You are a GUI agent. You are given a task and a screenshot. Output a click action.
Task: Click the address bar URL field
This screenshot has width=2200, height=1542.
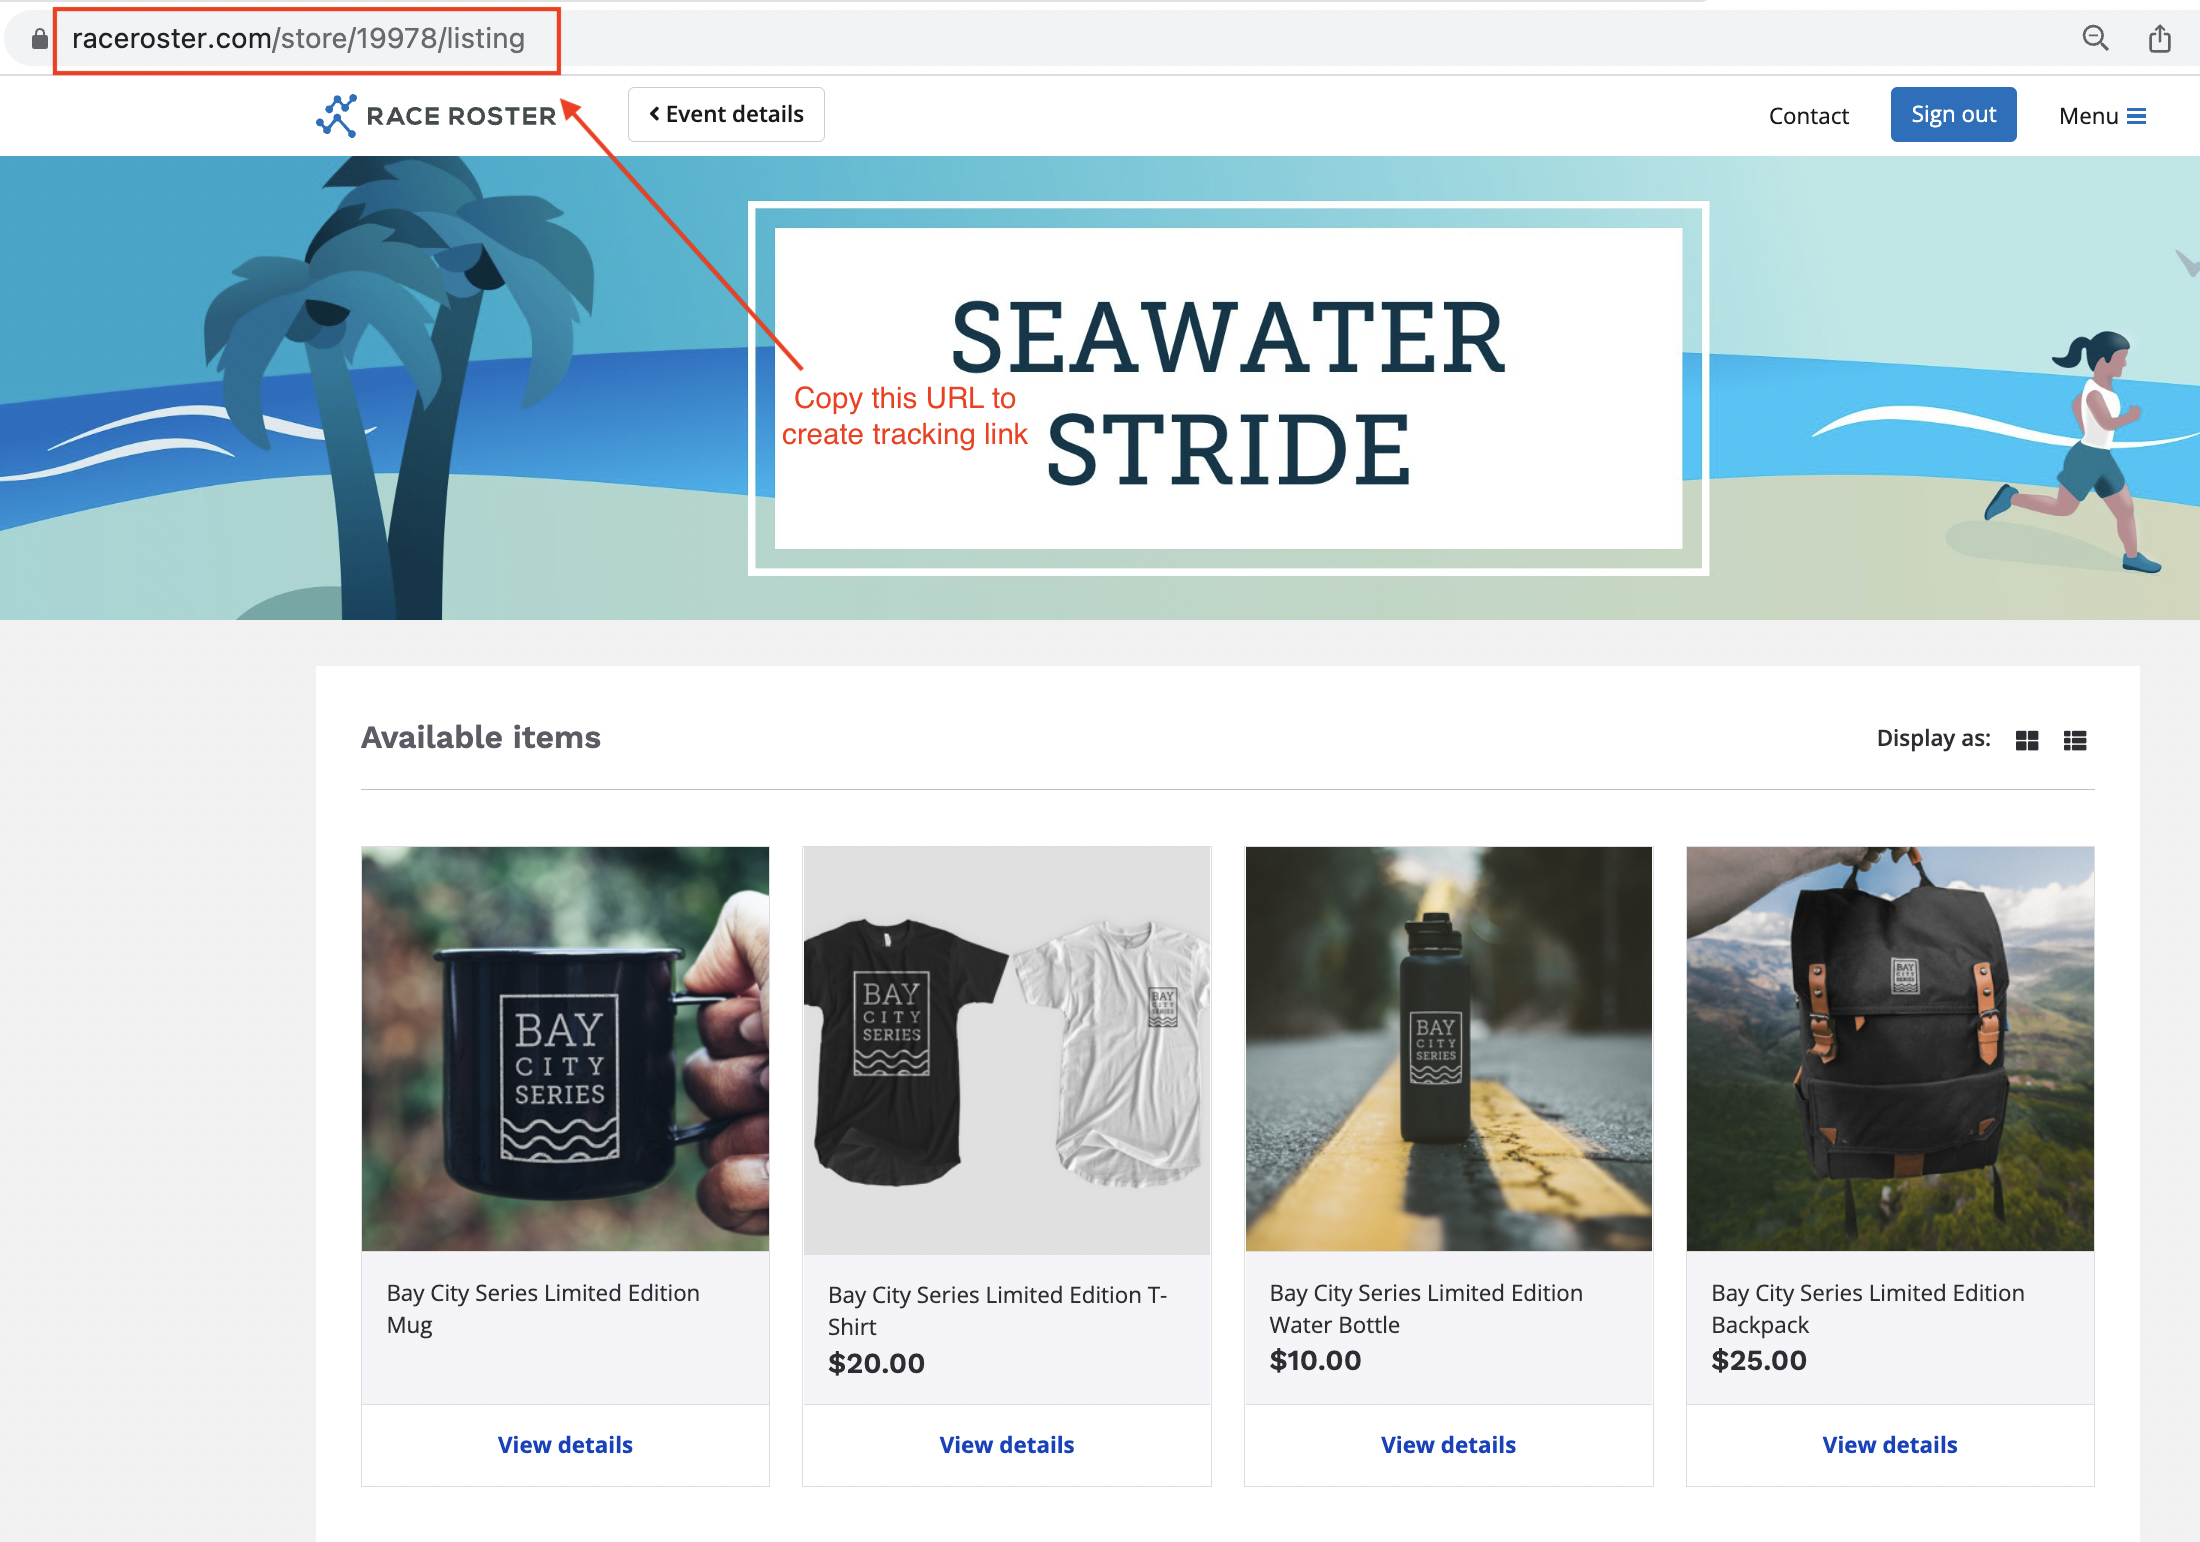(x=298, y=39)
